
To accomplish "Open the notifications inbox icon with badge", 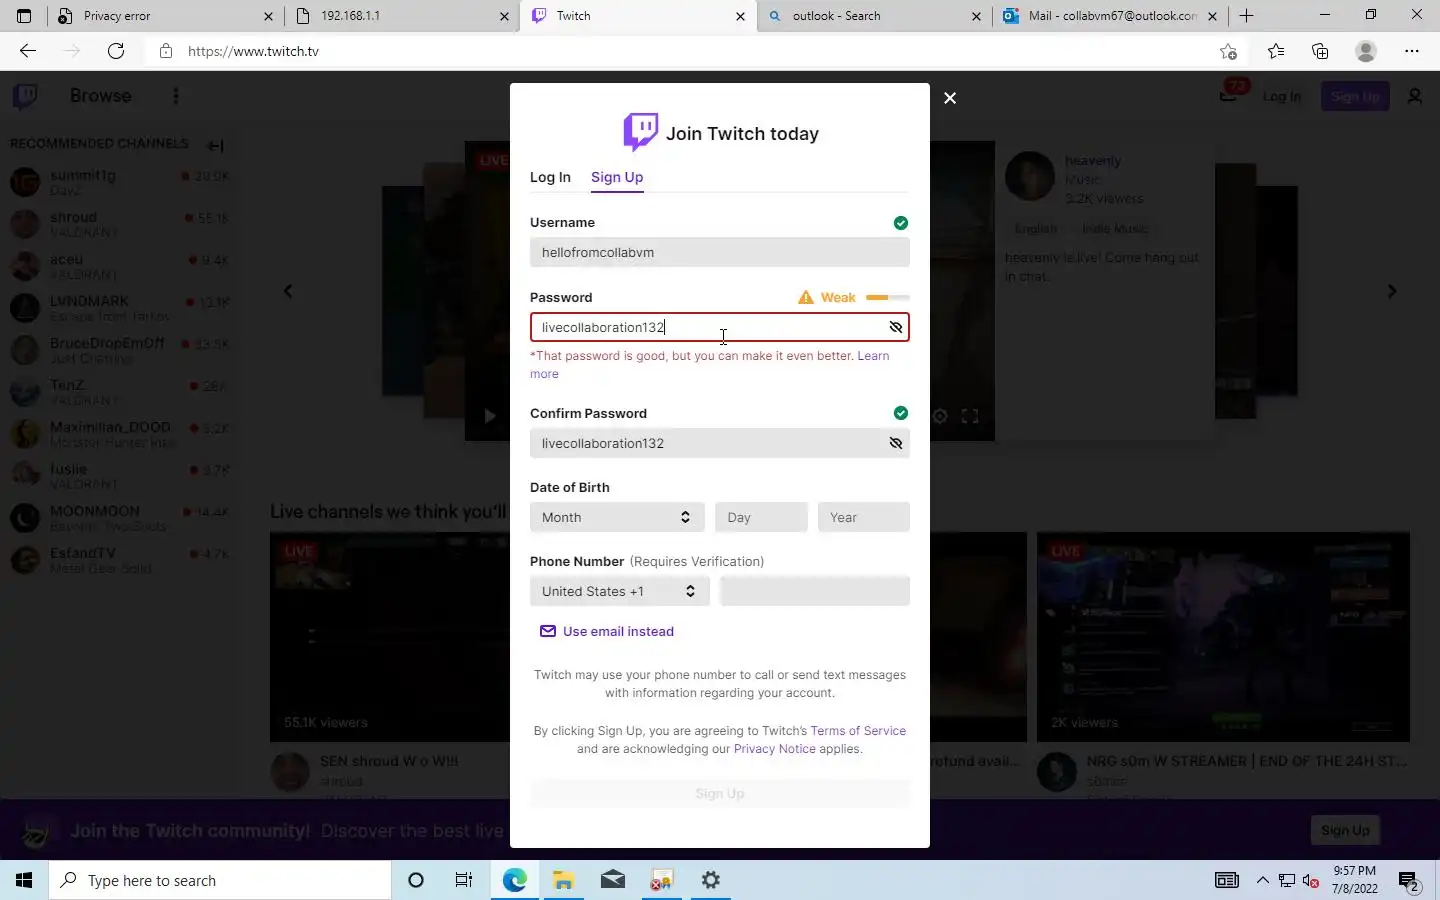I will tap(1231, 94).
